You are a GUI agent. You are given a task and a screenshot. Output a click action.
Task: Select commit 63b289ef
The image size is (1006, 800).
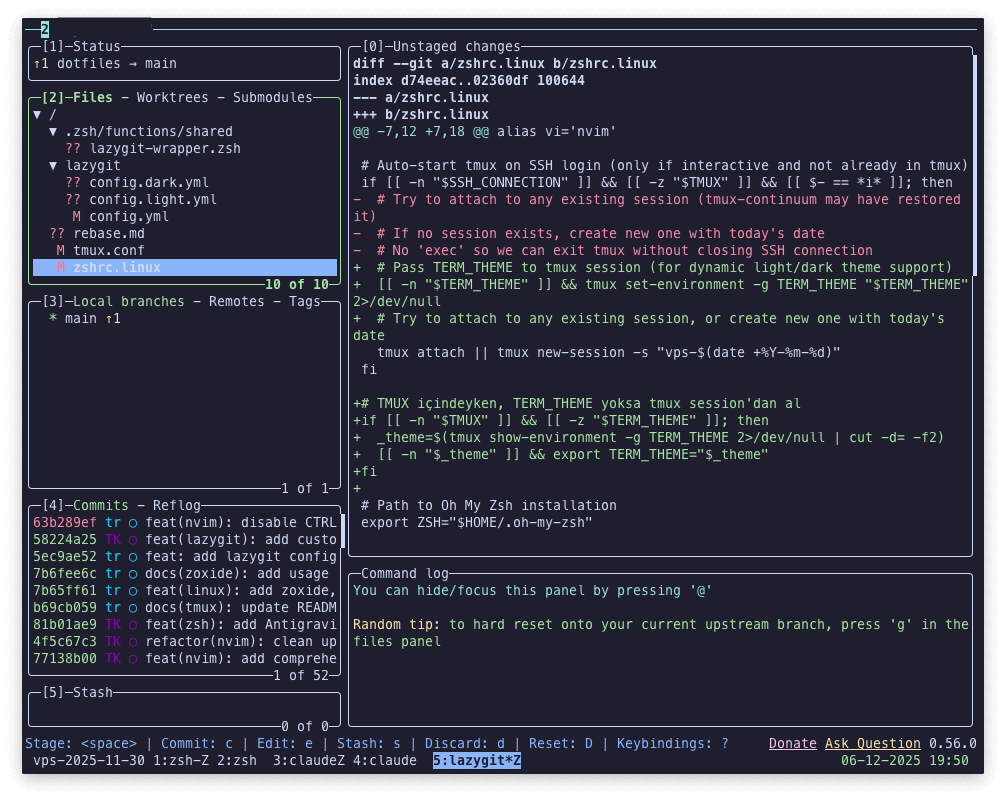click(185, 523)
